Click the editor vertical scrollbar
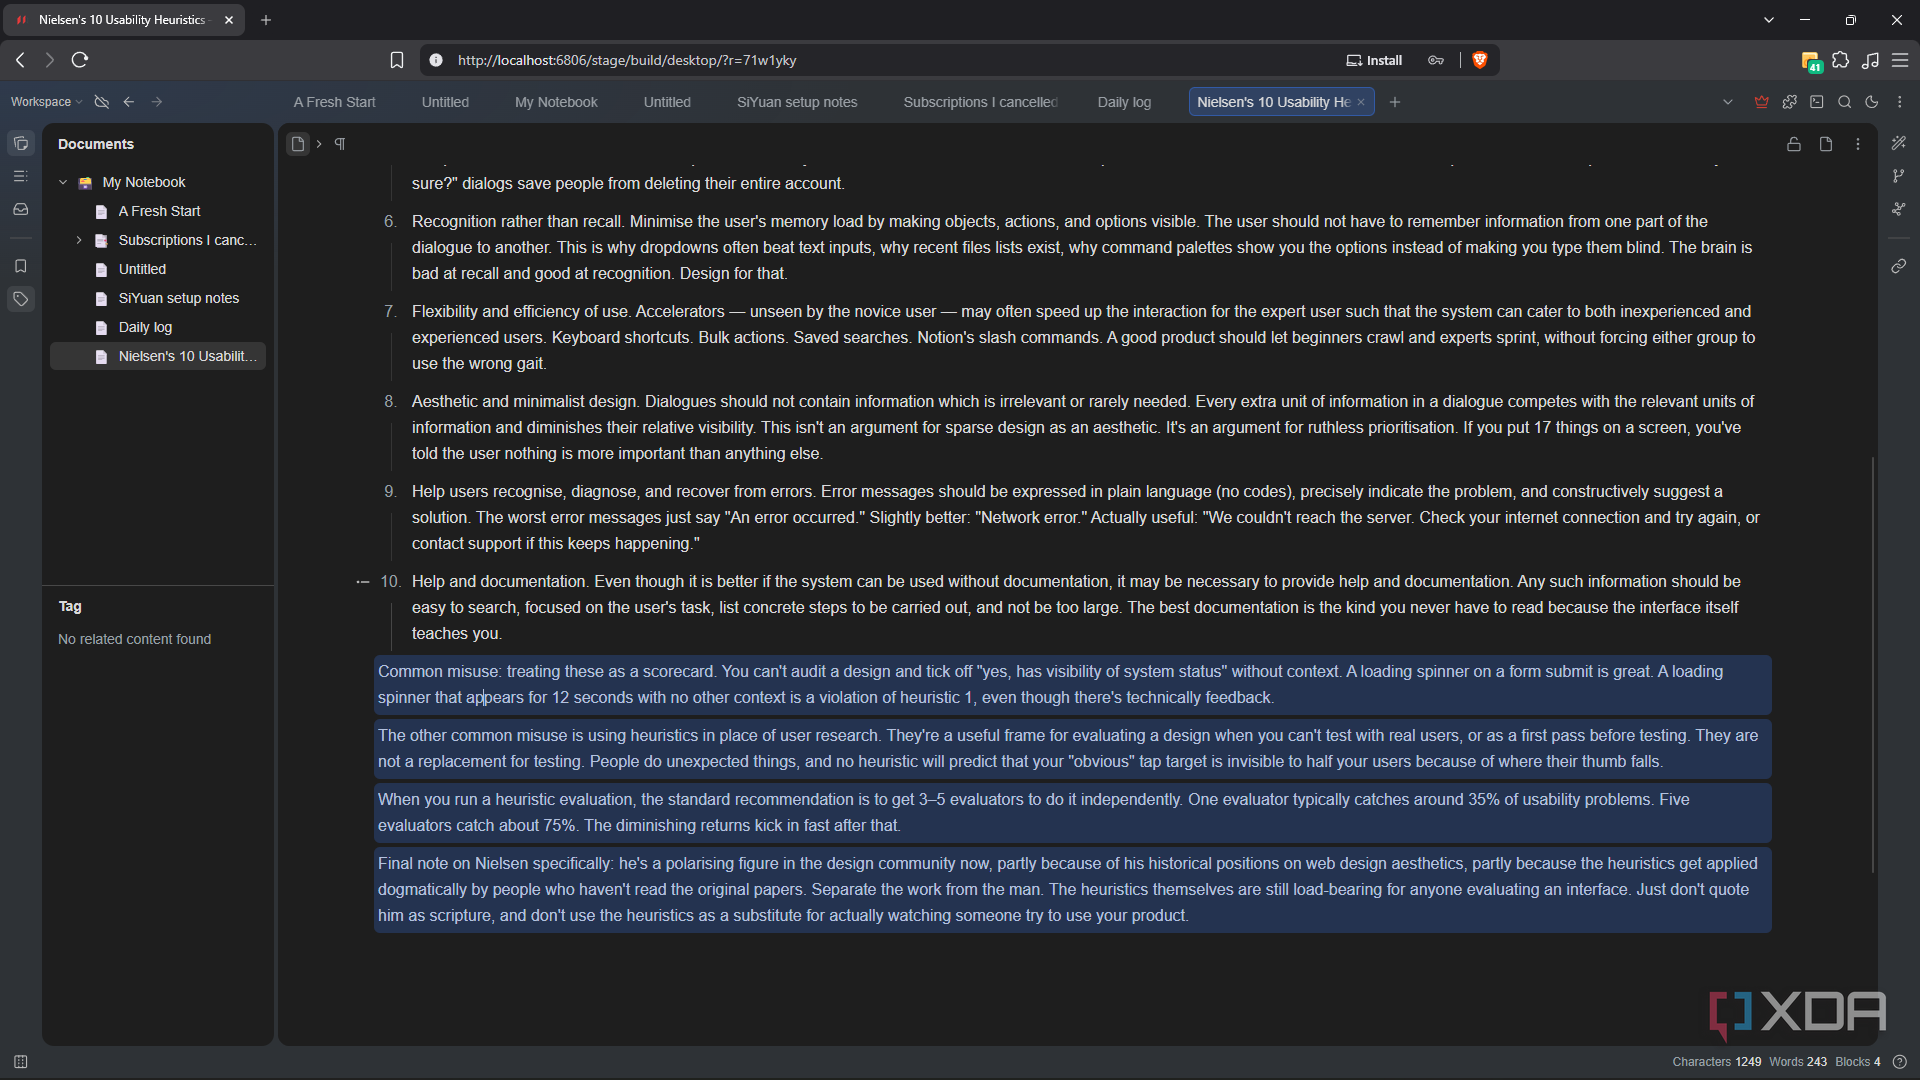The height and width of the screenshot is (1080, 1920). 1872,665
